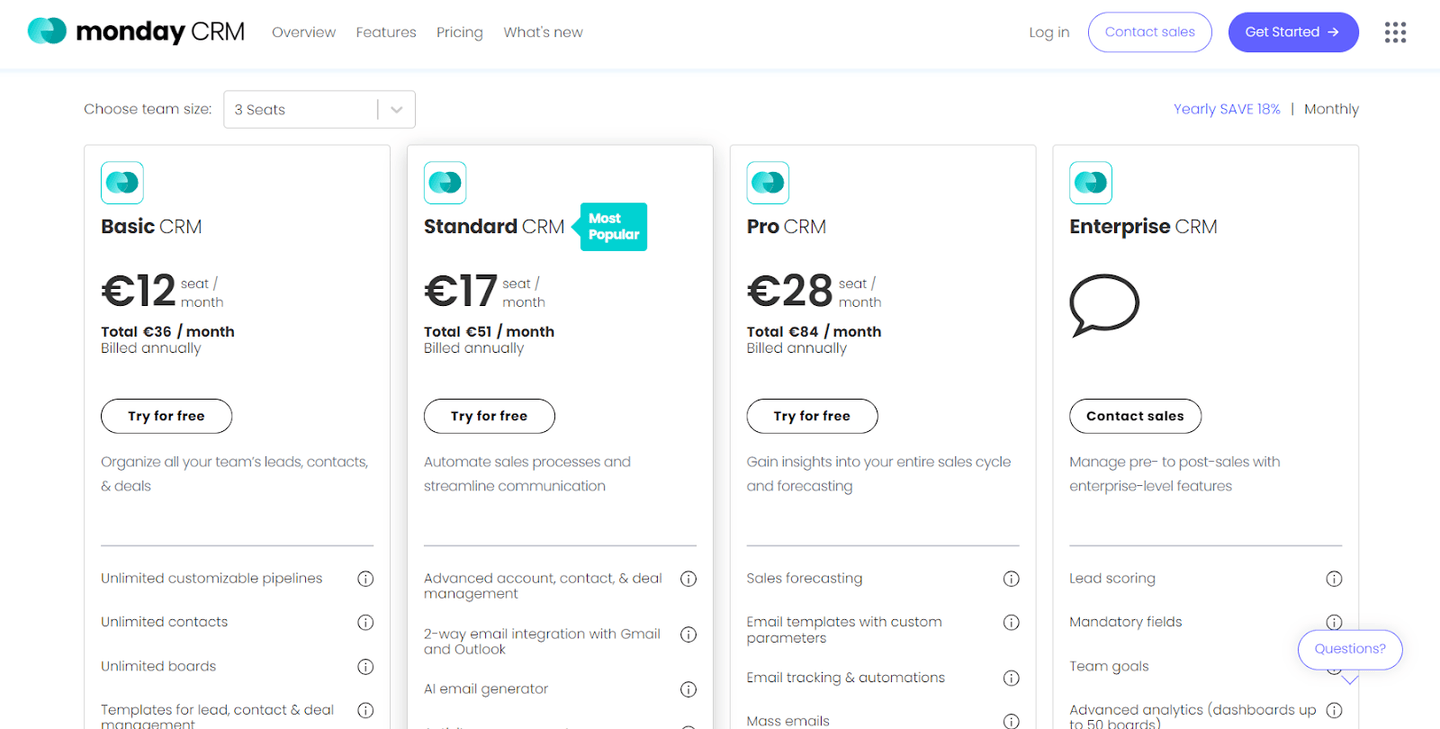Viewport: 1440px width, 729px height.
Task: Show info for Advanced account, contact, & deal management
Action: tap(689, 579)
